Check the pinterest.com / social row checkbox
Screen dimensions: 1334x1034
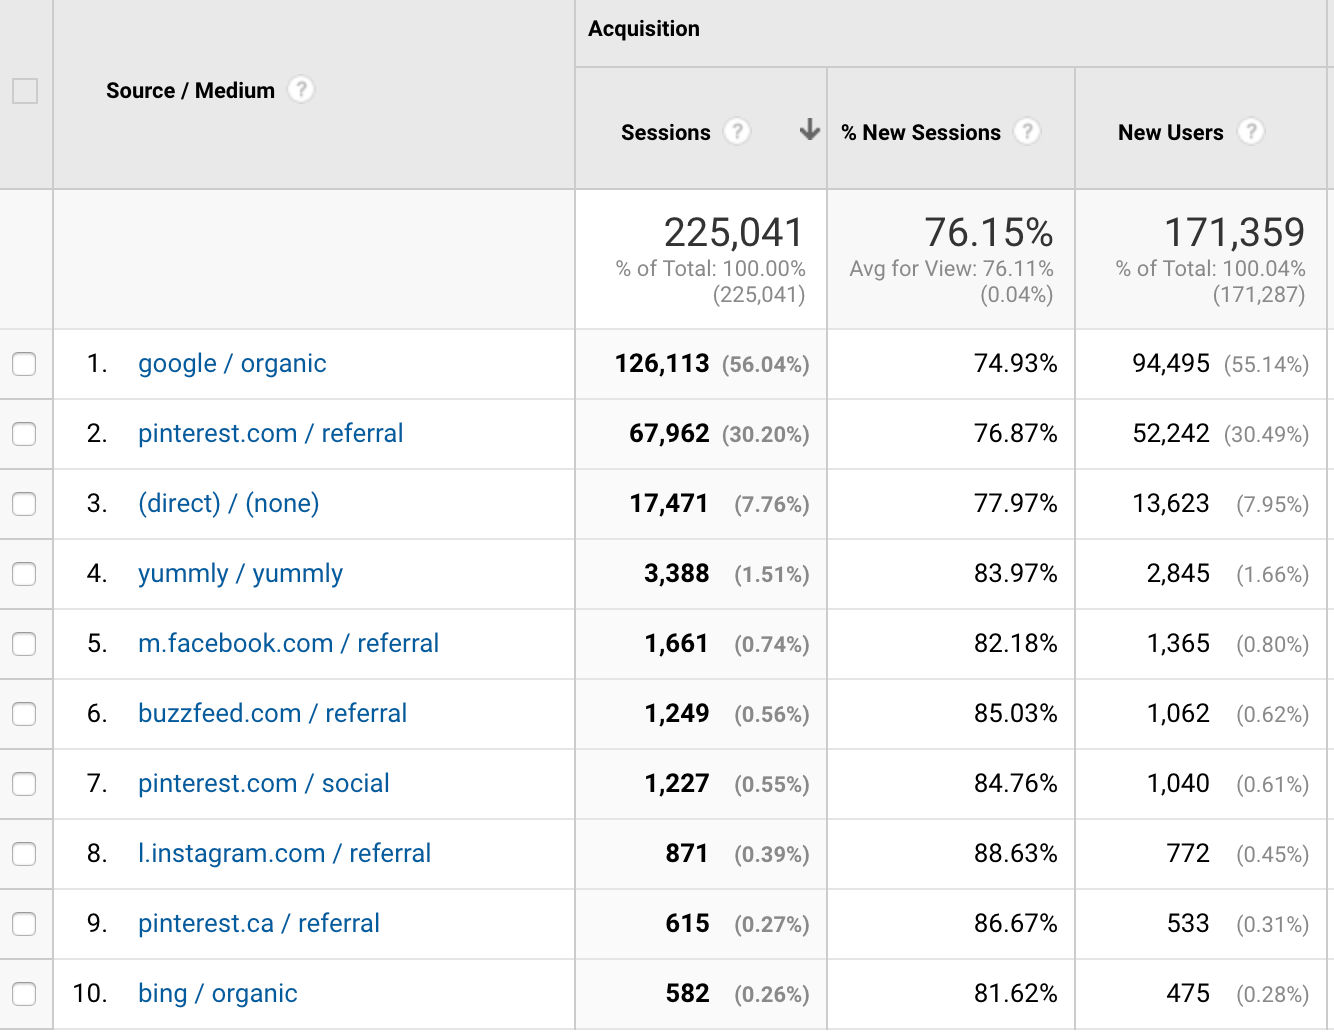(24, 784)
